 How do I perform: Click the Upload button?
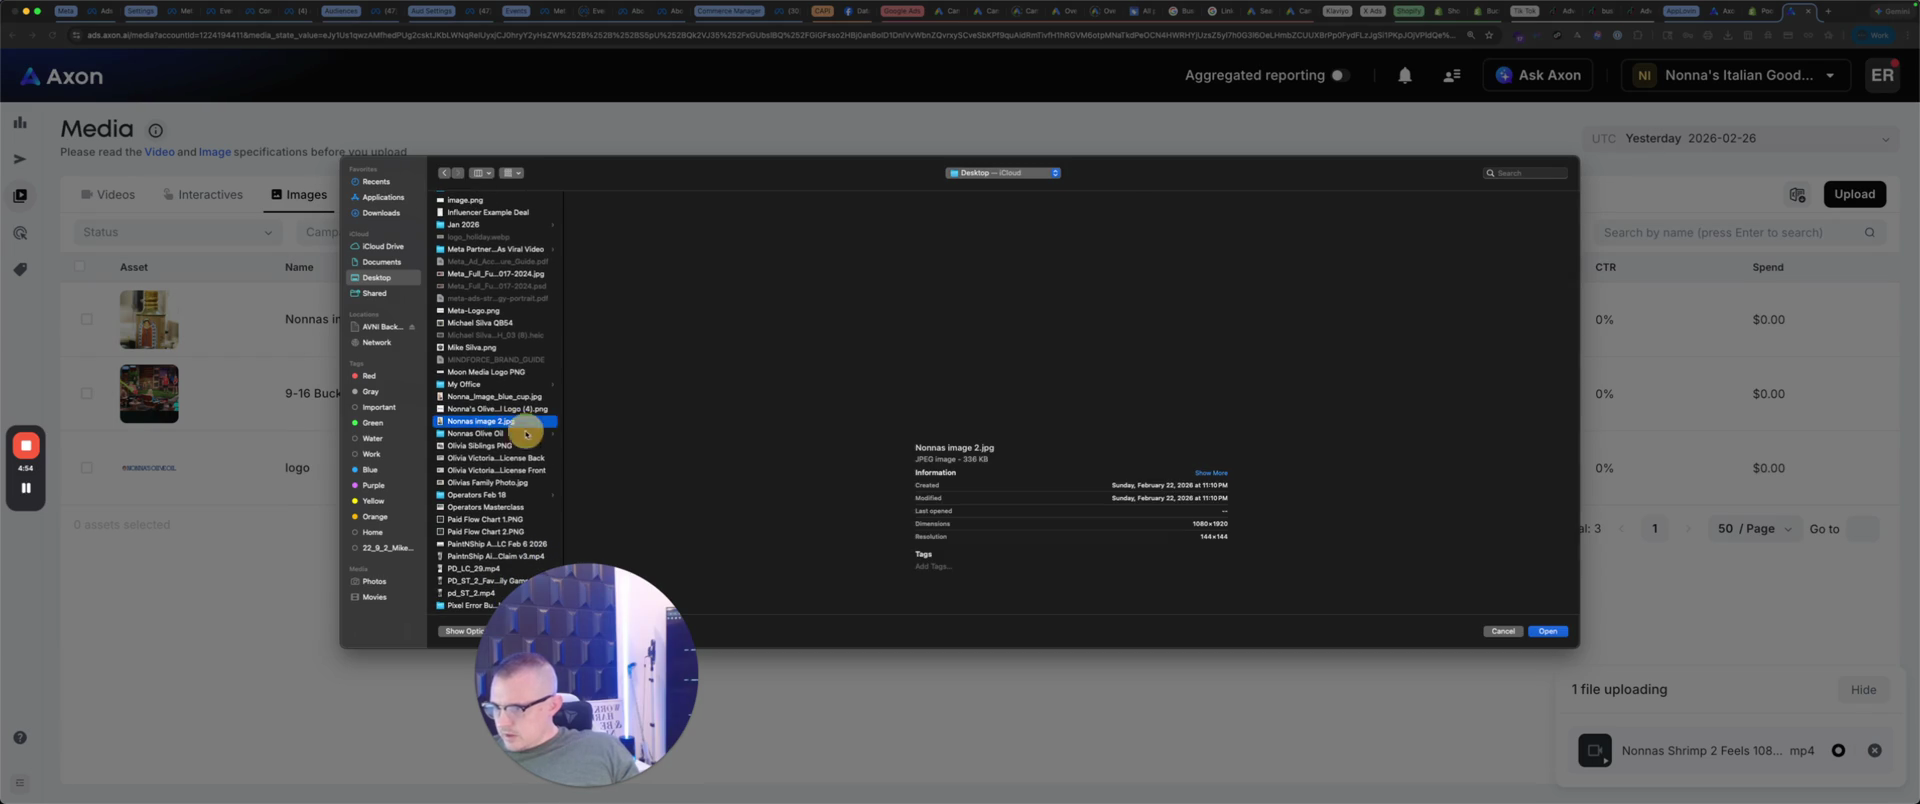point(1854,195)
